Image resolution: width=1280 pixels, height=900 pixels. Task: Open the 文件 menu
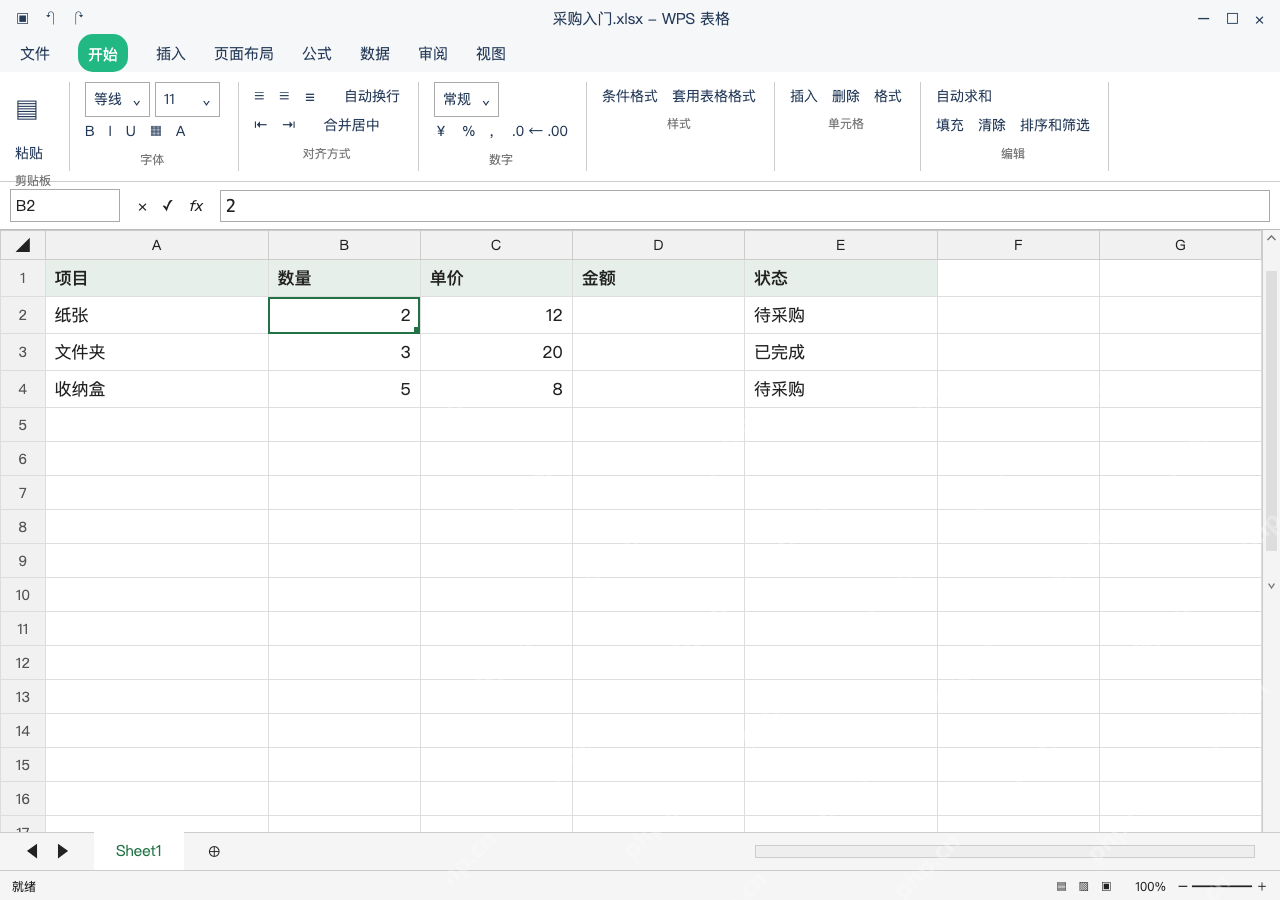pyautogui.click(x=35, y=53)
